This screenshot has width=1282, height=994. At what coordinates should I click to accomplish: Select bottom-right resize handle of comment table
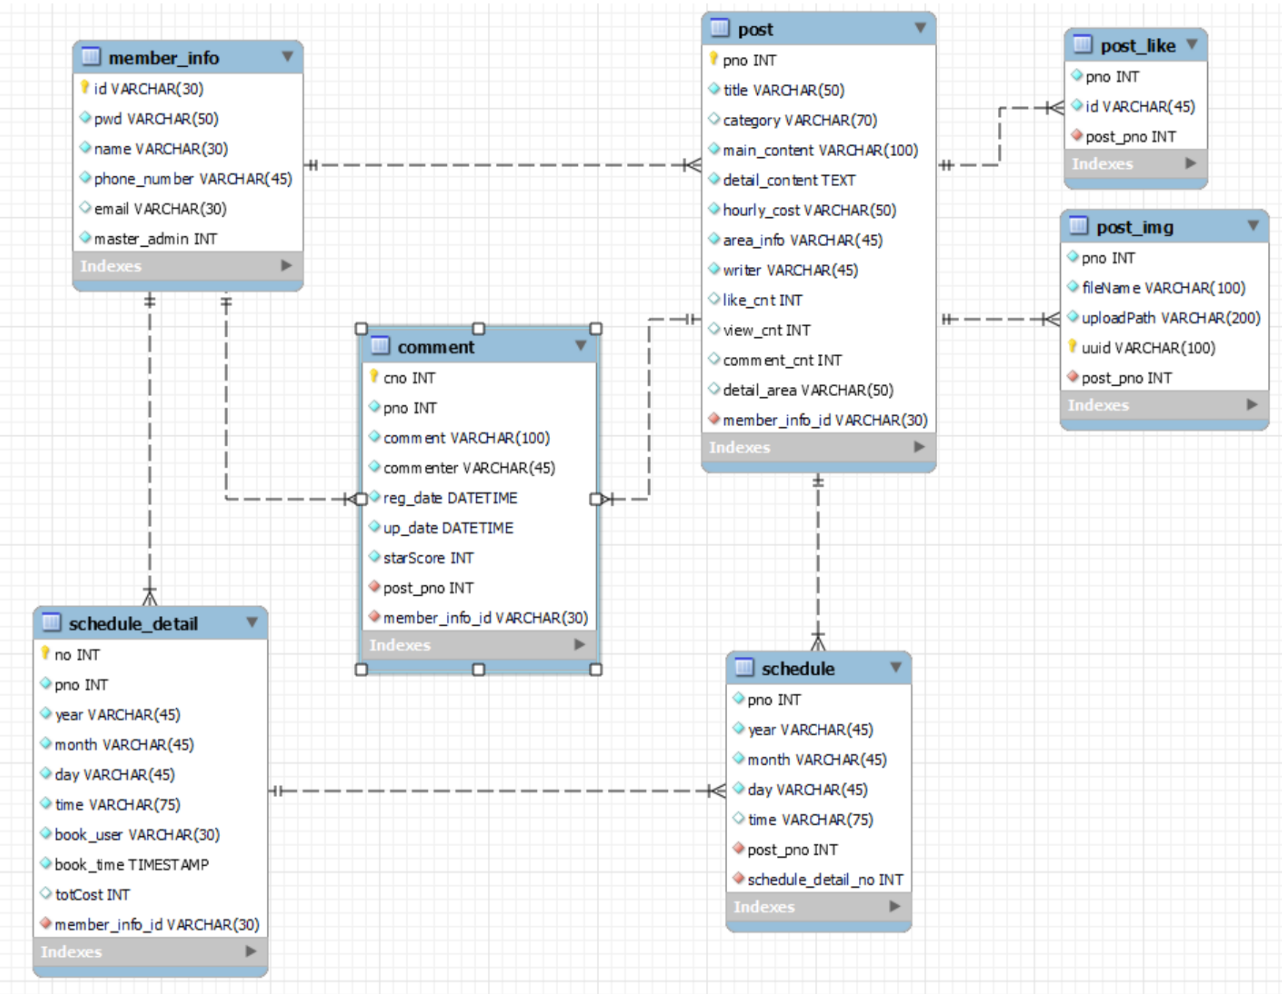596,669
